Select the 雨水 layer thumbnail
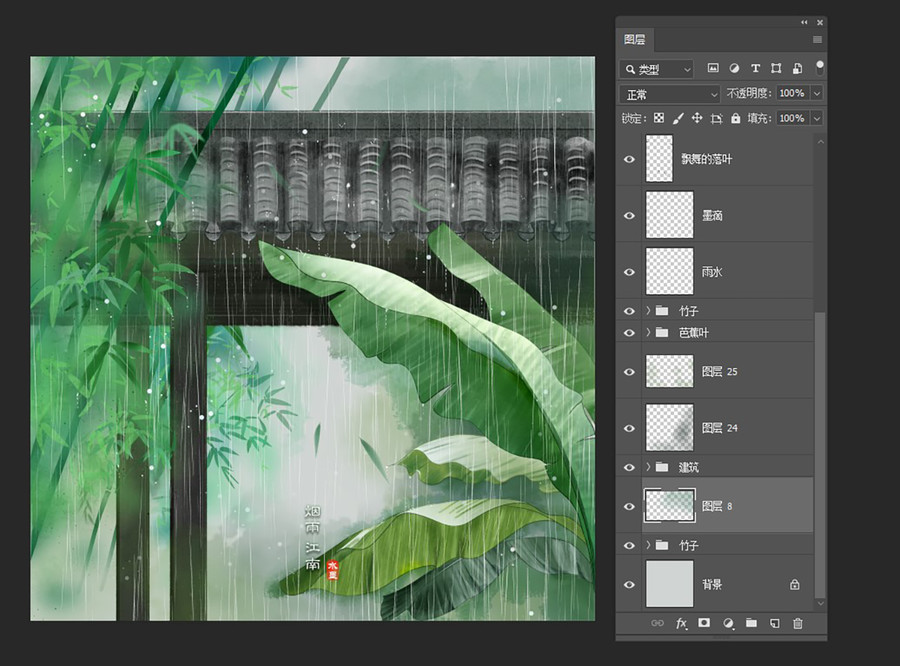 coord(669,271)
